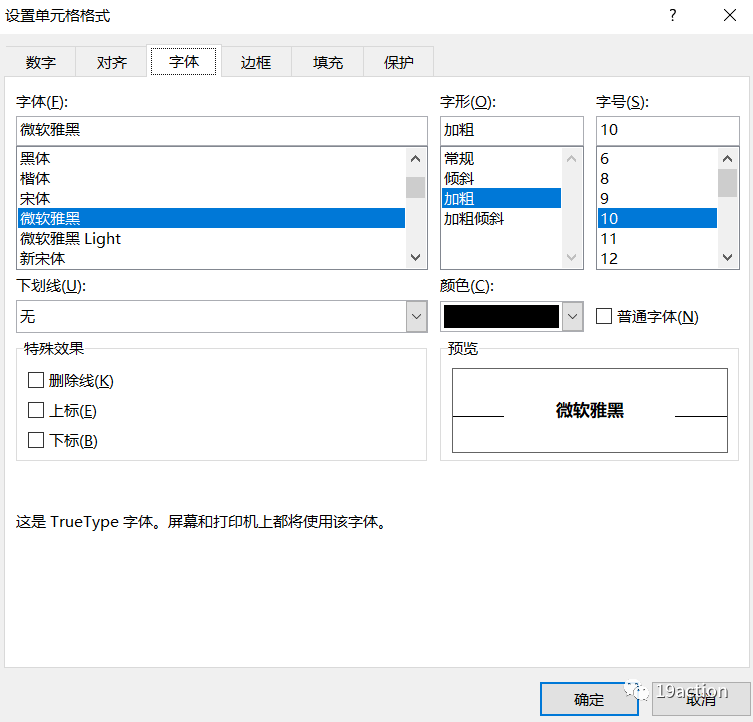Click size list up arrow

pos(728,159)
